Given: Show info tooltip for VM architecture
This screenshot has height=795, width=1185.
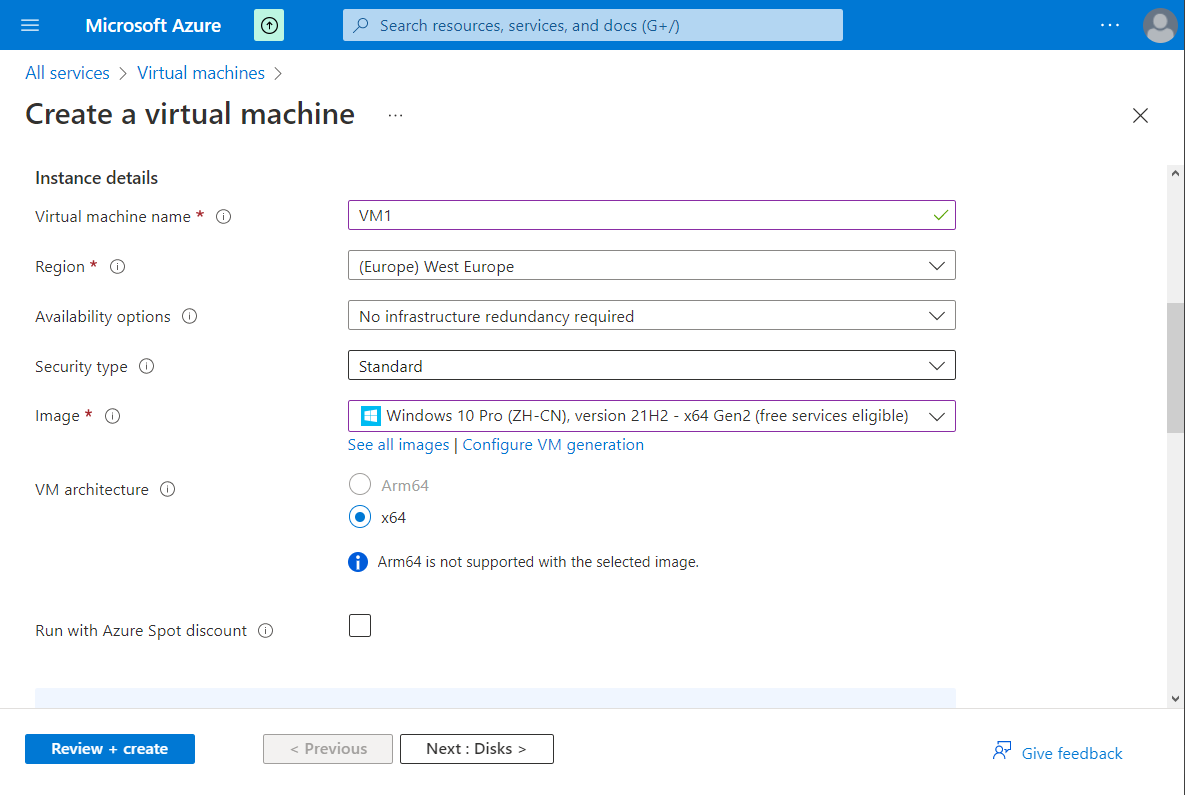Looking at the screenshot, I should point(168,490).
